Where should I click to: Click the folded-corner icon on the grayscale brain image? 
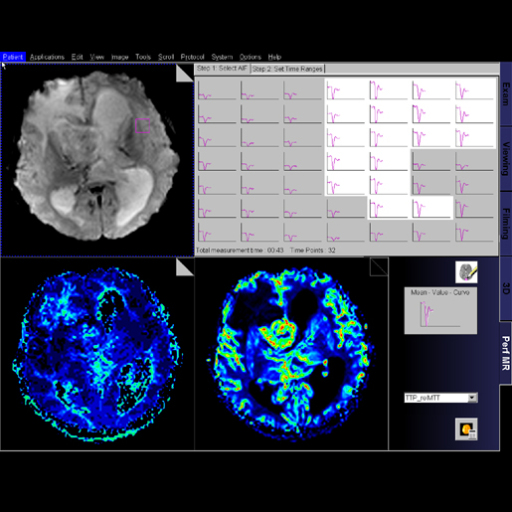point(185,73)
